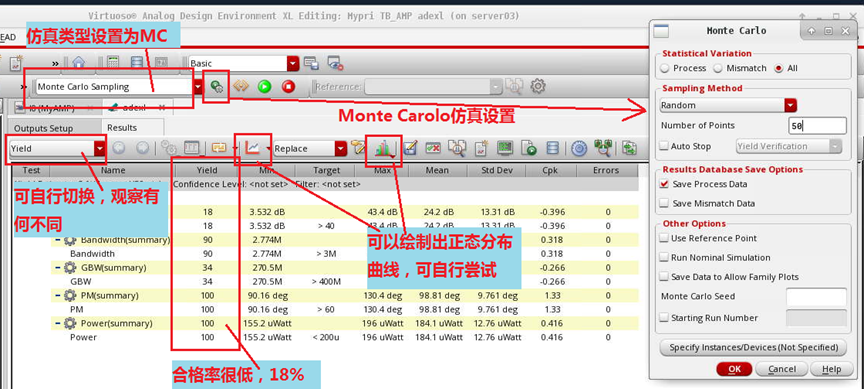Viewport: 864px width, 389px height.
Task: Open the Replace plotting mode dropdown
Action: tap(342, 148)
